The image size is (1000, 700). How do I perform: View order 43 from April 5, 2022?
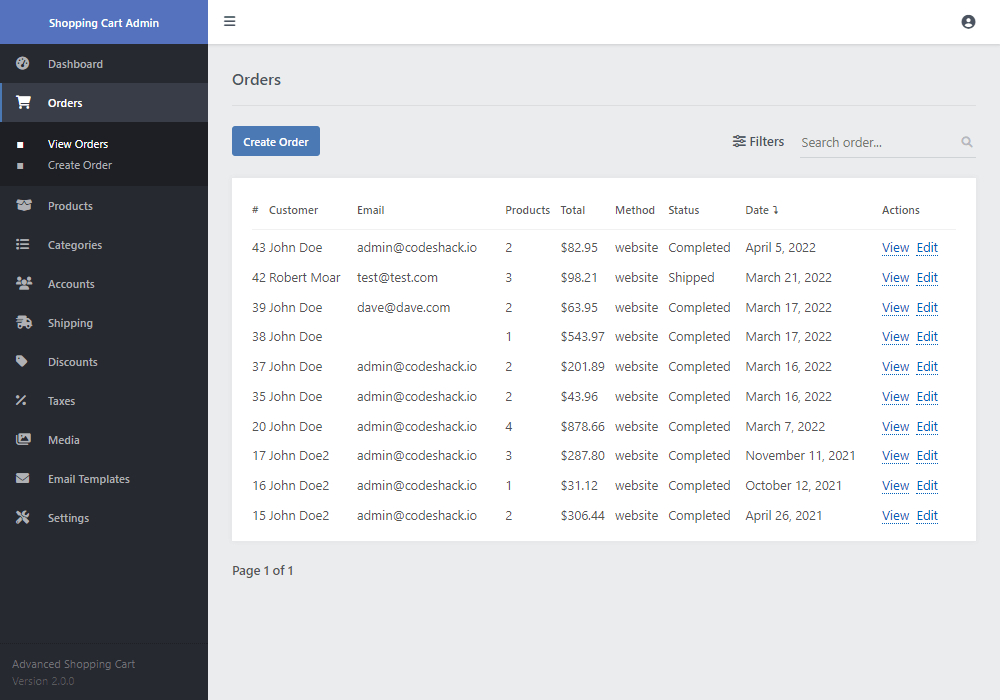click(x=895, y=247)
